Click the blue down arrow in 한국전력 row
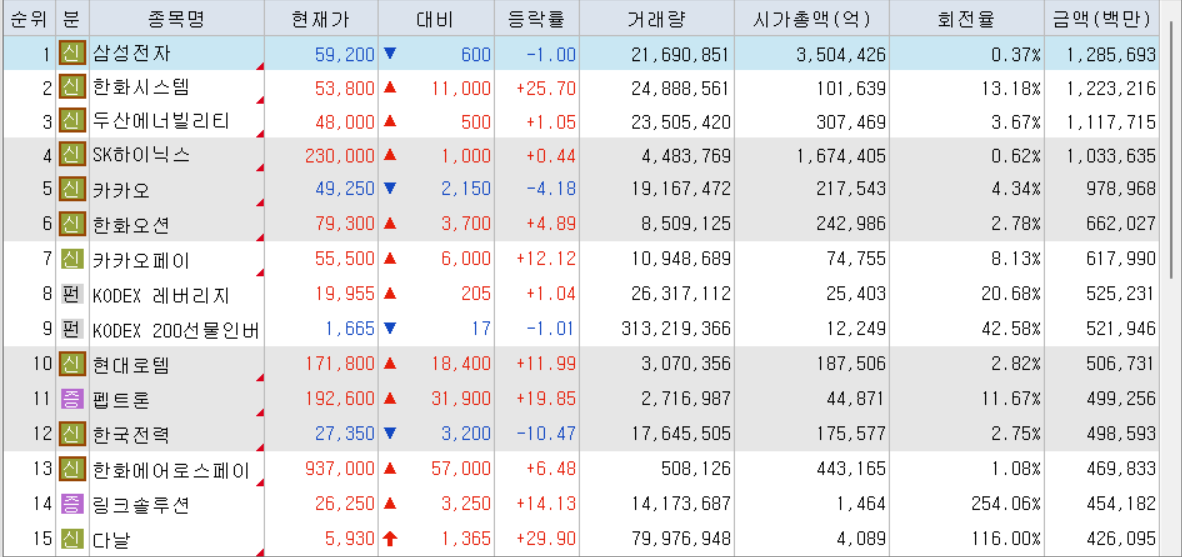The image size is (1182, 557). tap(390, 433)
